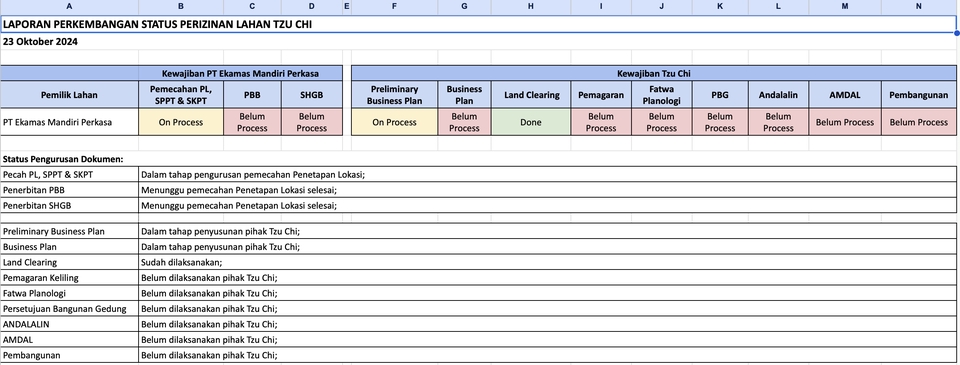Click 'Menunggu pemecahan...' description in Penerbitan SHGB row

pyautogui.click(x=547, y=205)
